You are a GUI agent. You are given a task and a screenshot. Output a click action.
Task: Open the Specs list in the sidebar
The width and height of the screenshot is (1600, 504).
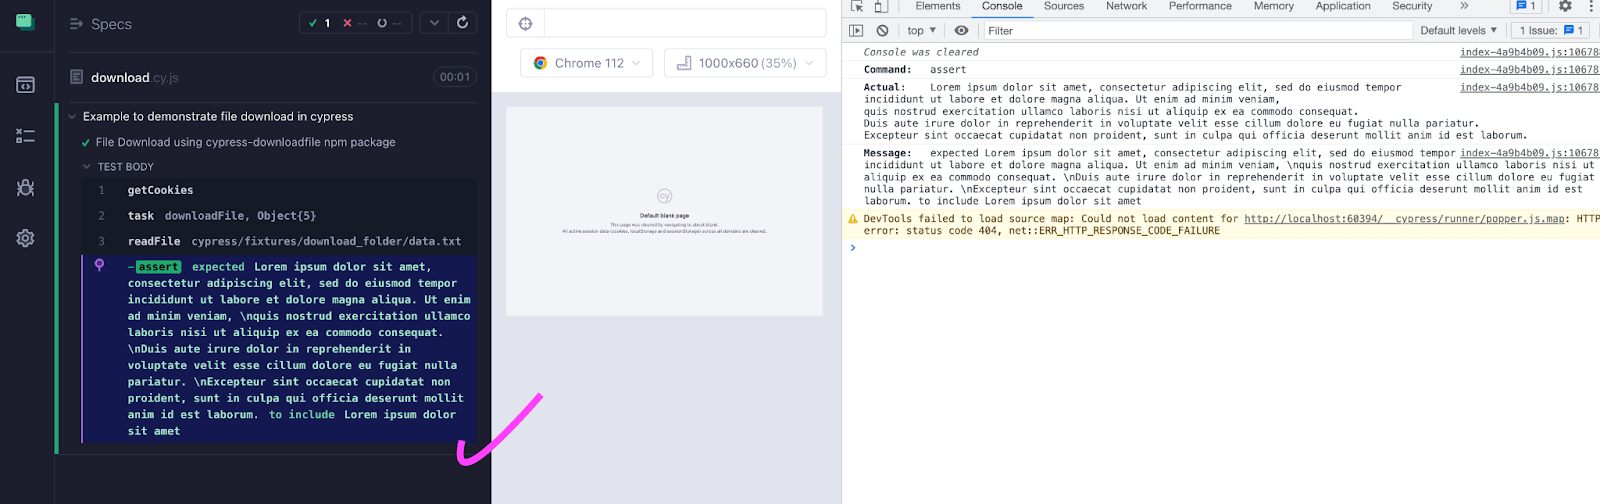tap(25, 85)
